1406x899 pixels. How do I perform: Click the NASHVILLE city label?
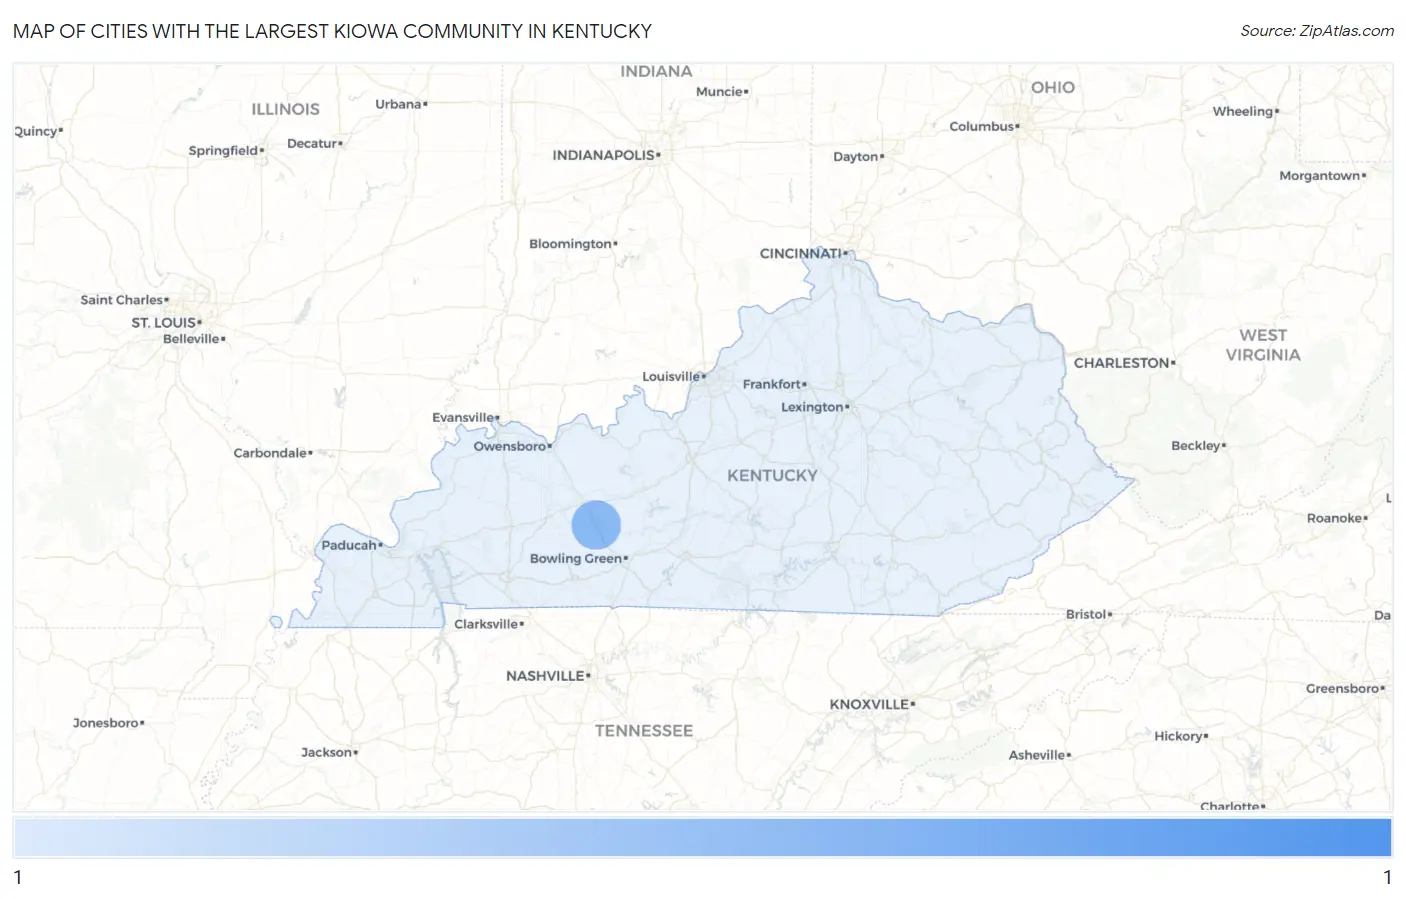pyautogui.click(x=545, y=676)
